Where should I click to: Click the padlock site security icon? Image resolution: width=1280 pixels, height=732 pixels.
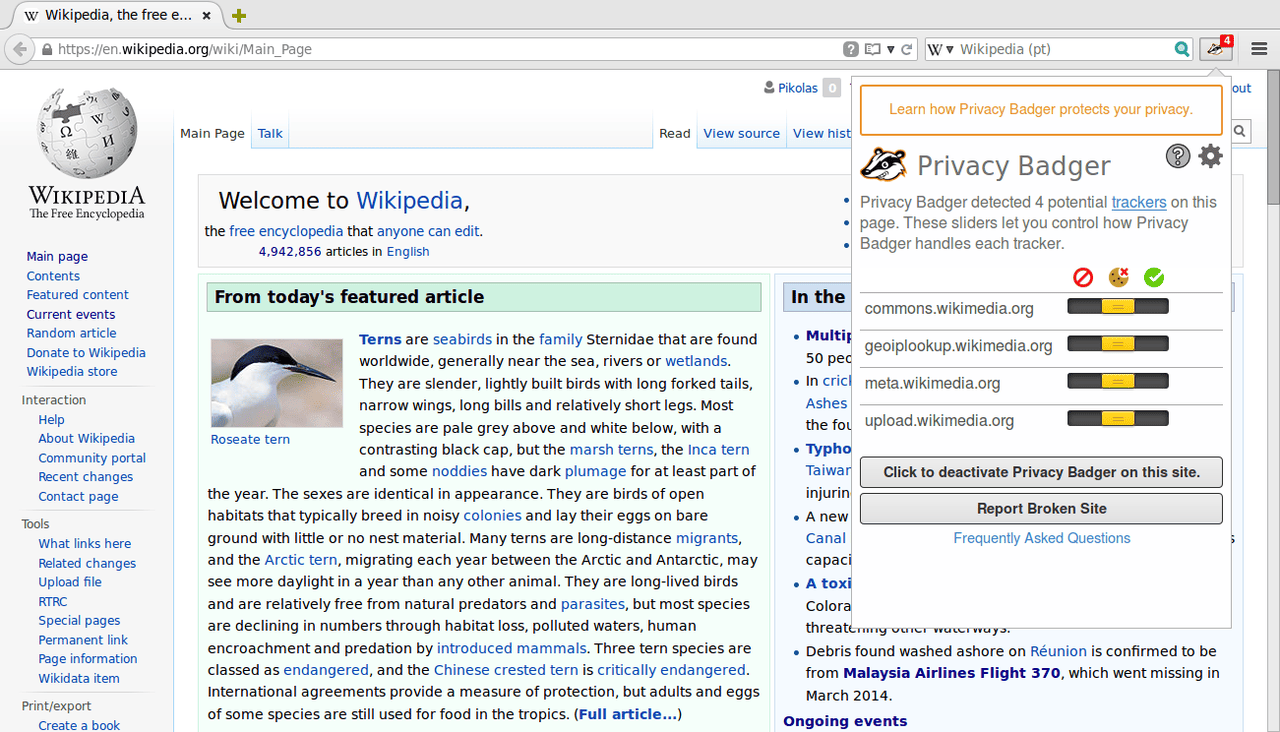(x=46, y=48)
